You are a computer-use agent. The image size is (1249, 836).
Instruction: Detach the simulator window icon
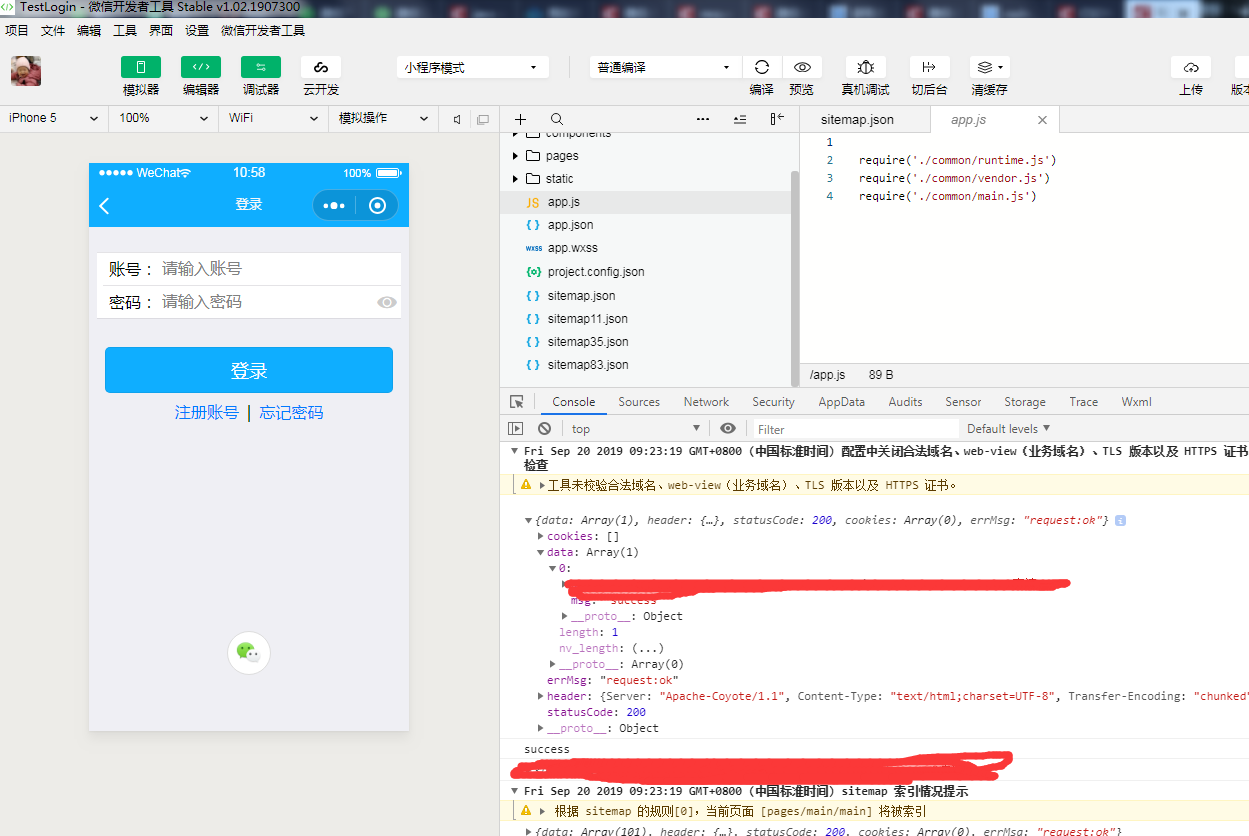[x=483, y=119]
